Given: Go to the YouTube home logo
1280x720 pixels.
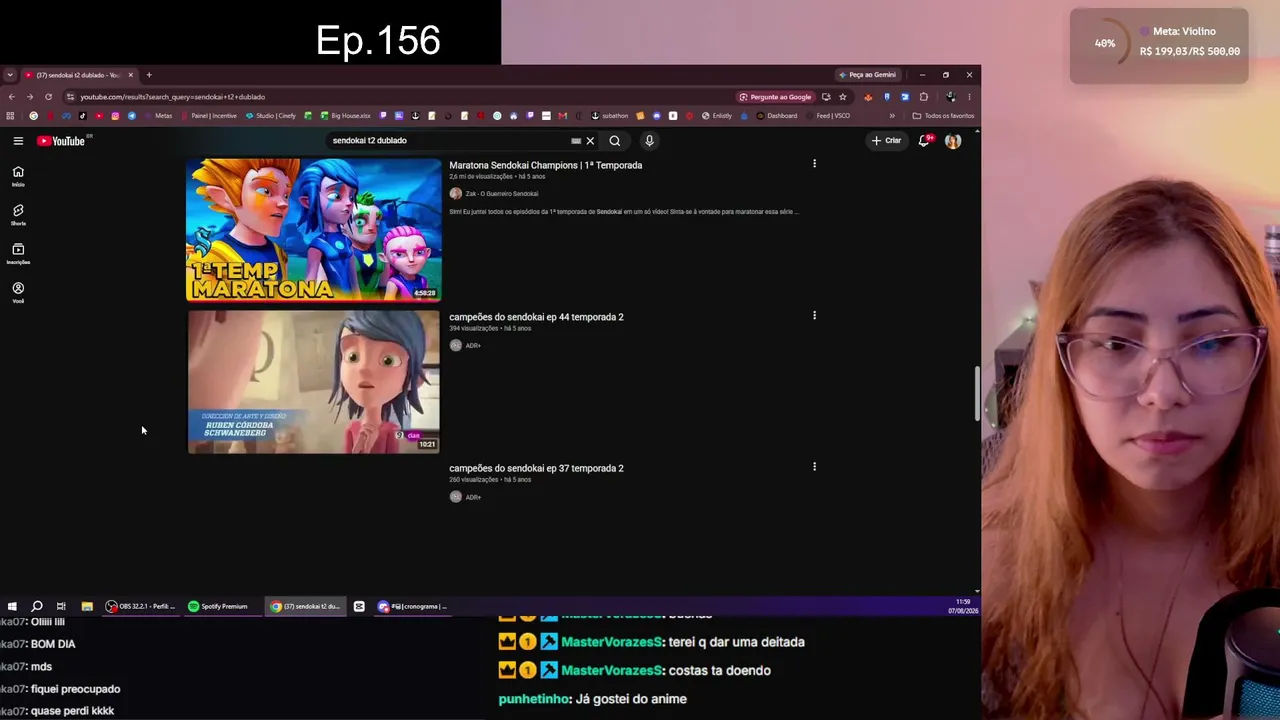Looking at the screenshot, I should (x=61, y=141).
